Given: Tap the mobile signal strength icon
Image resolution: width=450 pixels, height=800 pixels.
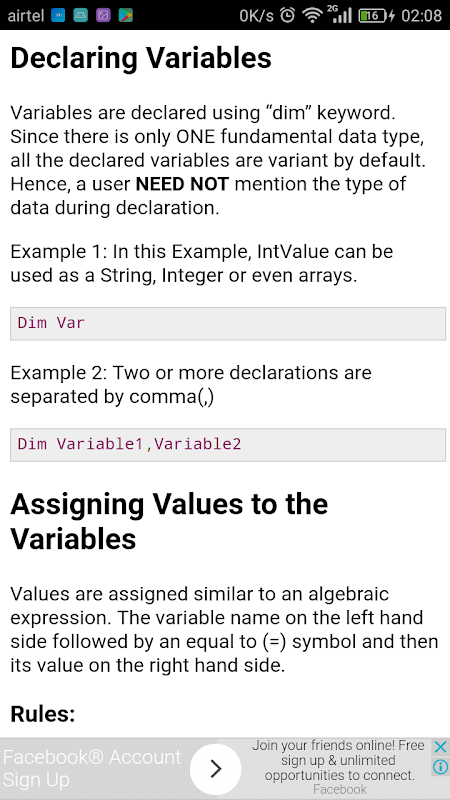Looking at the screenshot, I should click(340, 15).
